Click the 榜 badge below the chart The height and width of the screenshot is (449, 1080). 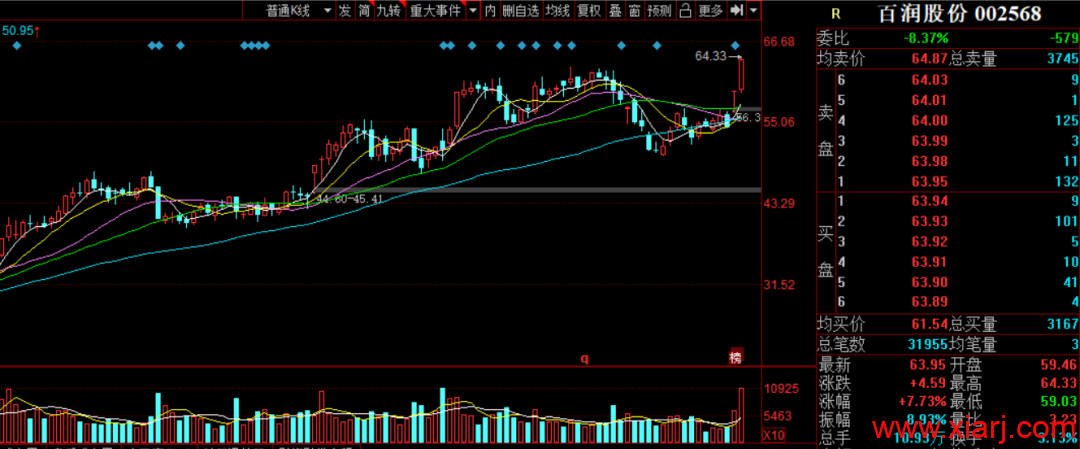[736, 358]
